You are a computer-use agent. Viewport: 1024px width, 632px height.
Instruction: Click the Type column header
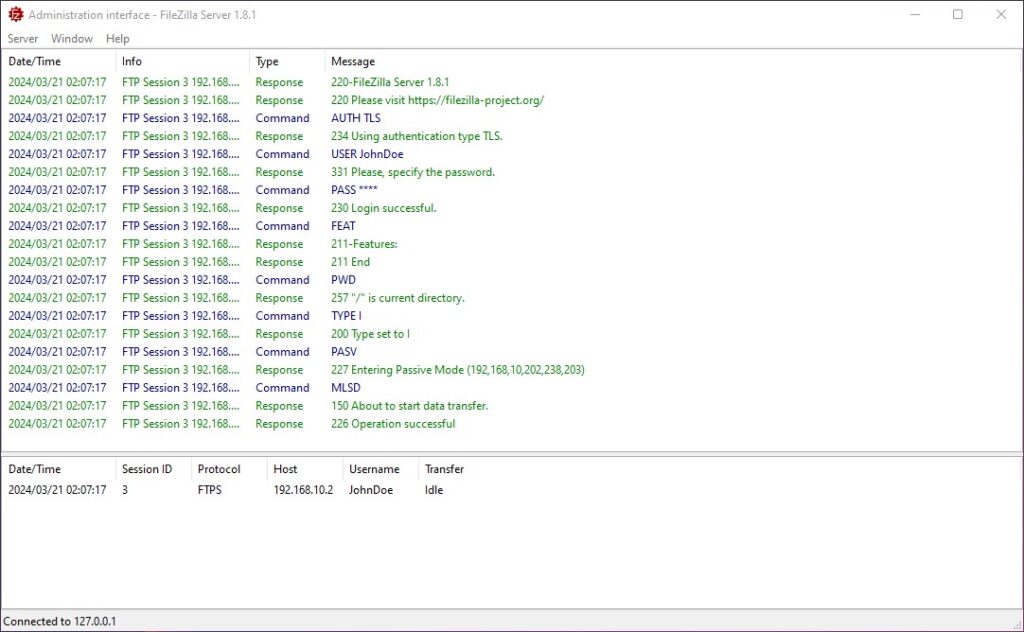[x=267, y=62]
